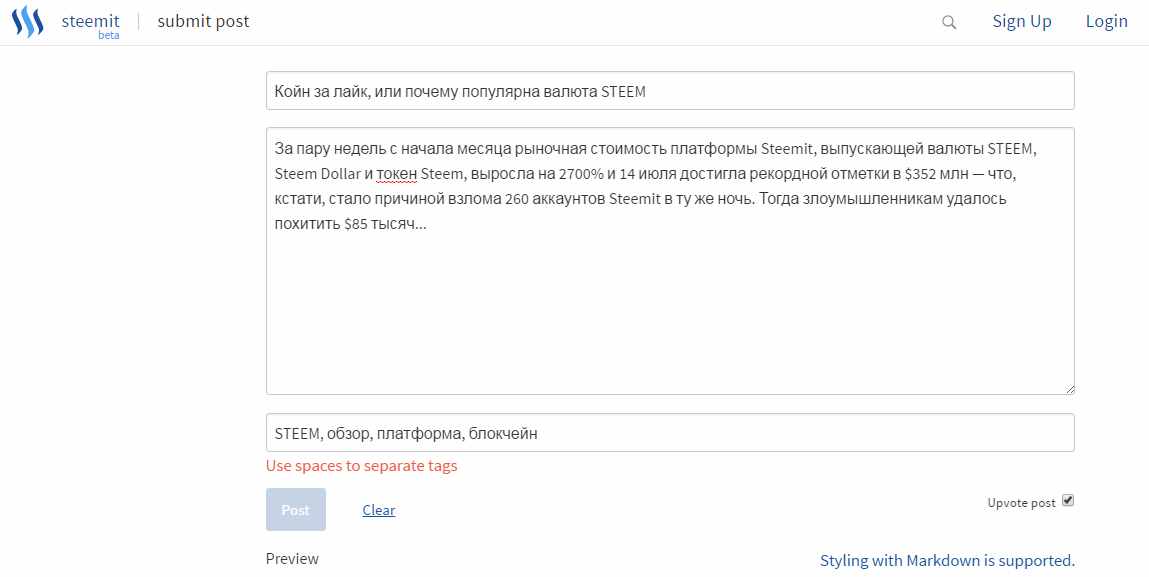Grab the textarea resize handle
1149x577 pixels.
(x=1069, y=388)
